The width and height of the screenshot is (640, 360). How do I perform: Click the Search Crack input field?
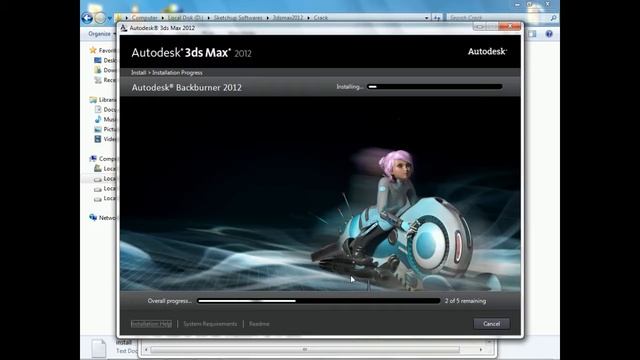click(498, 18)
